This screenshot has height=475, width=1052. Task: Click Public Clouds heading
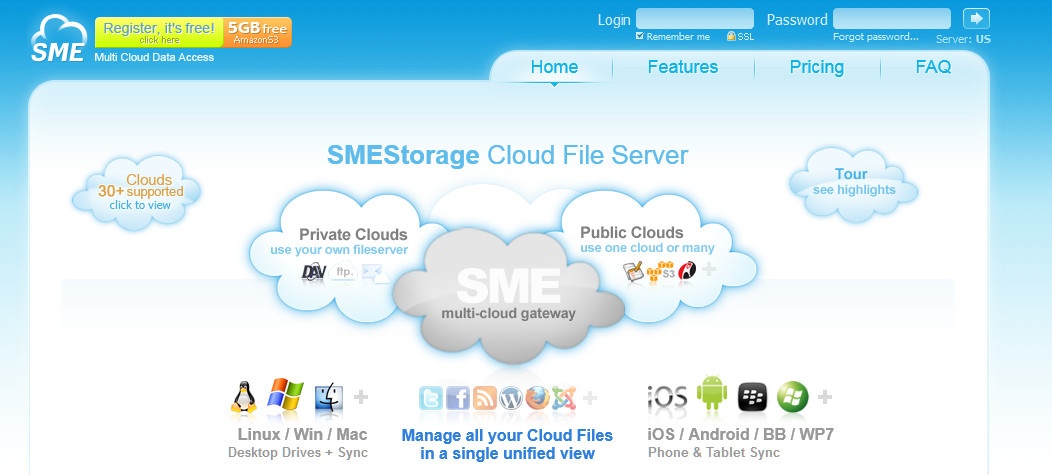pyautogui.click(x=631, y=232)
